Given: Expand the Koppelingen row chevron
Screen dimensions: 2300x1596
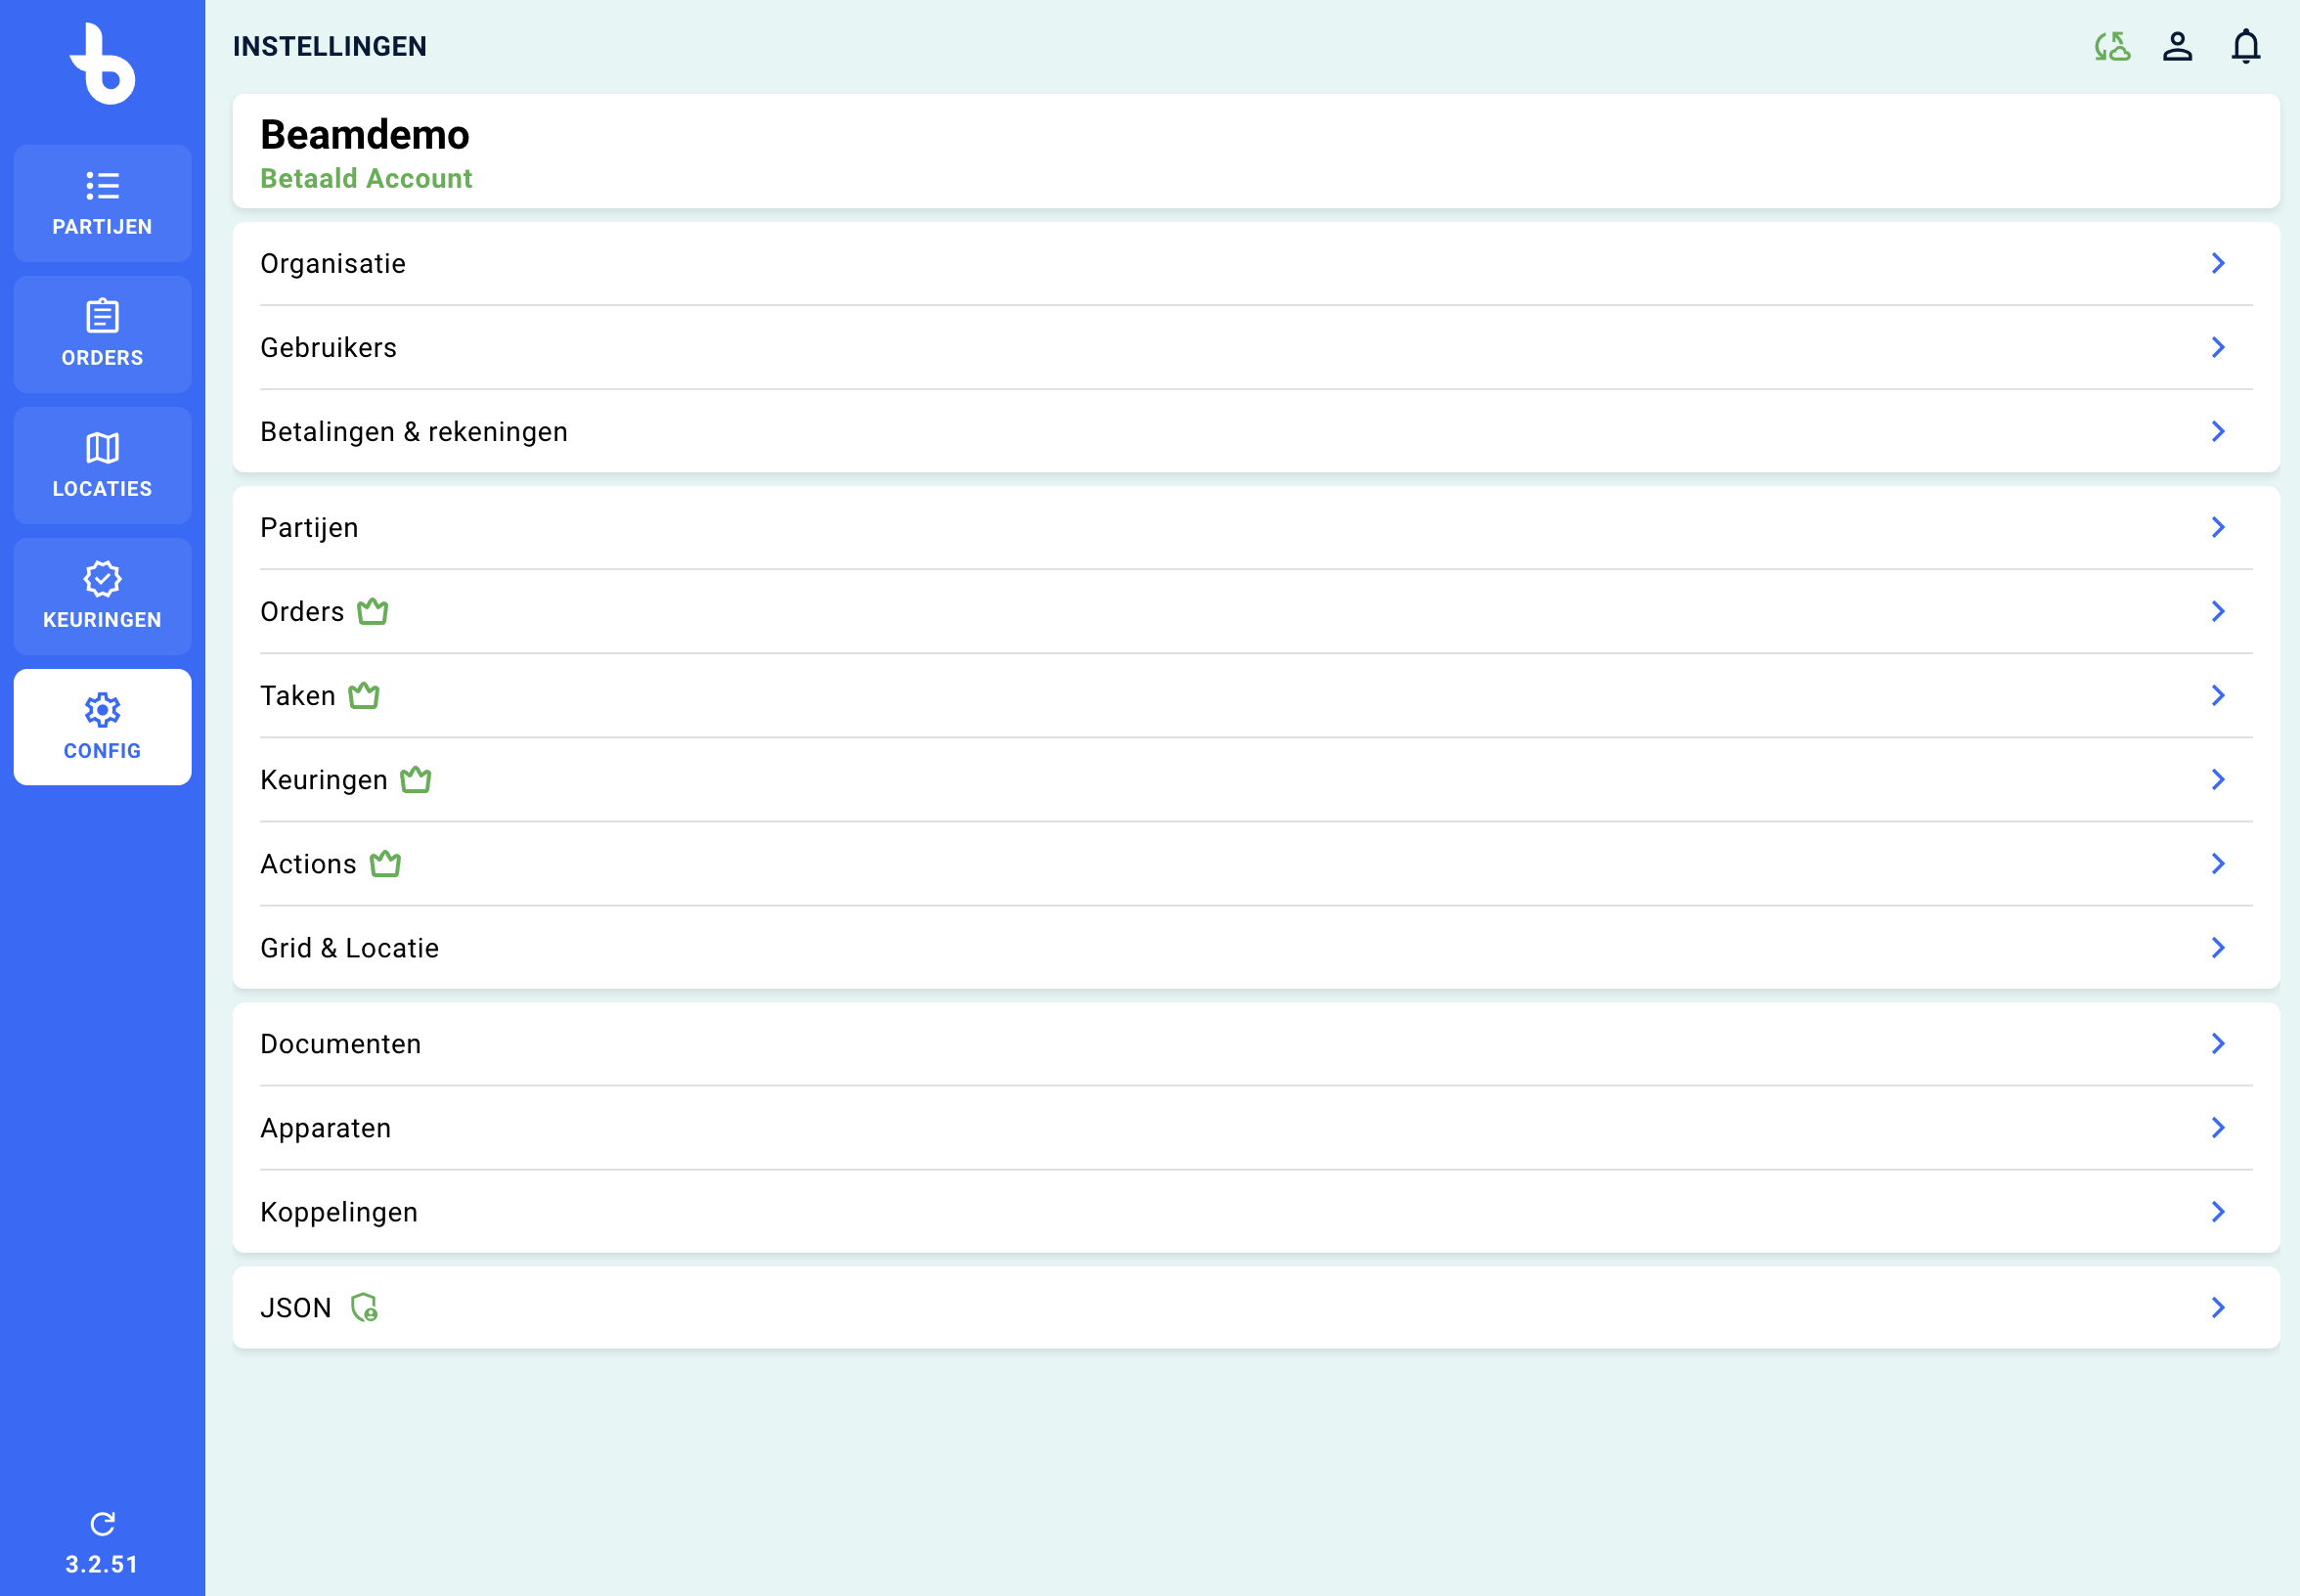Looking at the screenshot, I should (x=2217, y=1211).
